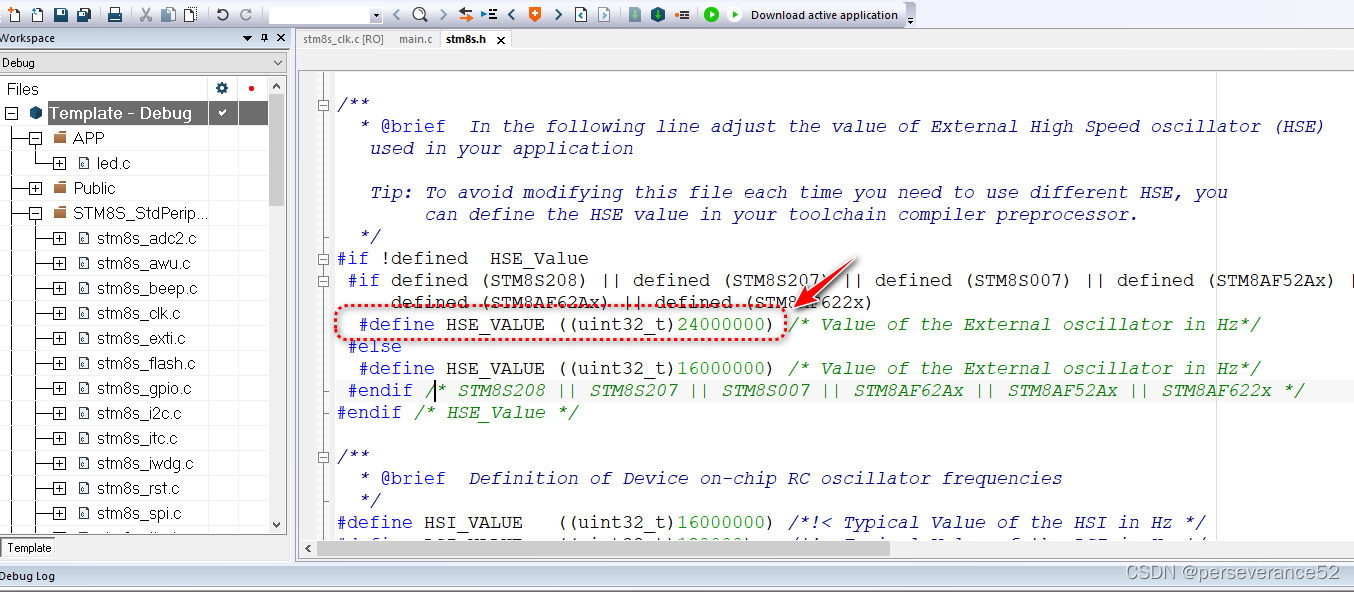
Task: Select stm8s_flash.c in file tree
Action: click(146, 364)
